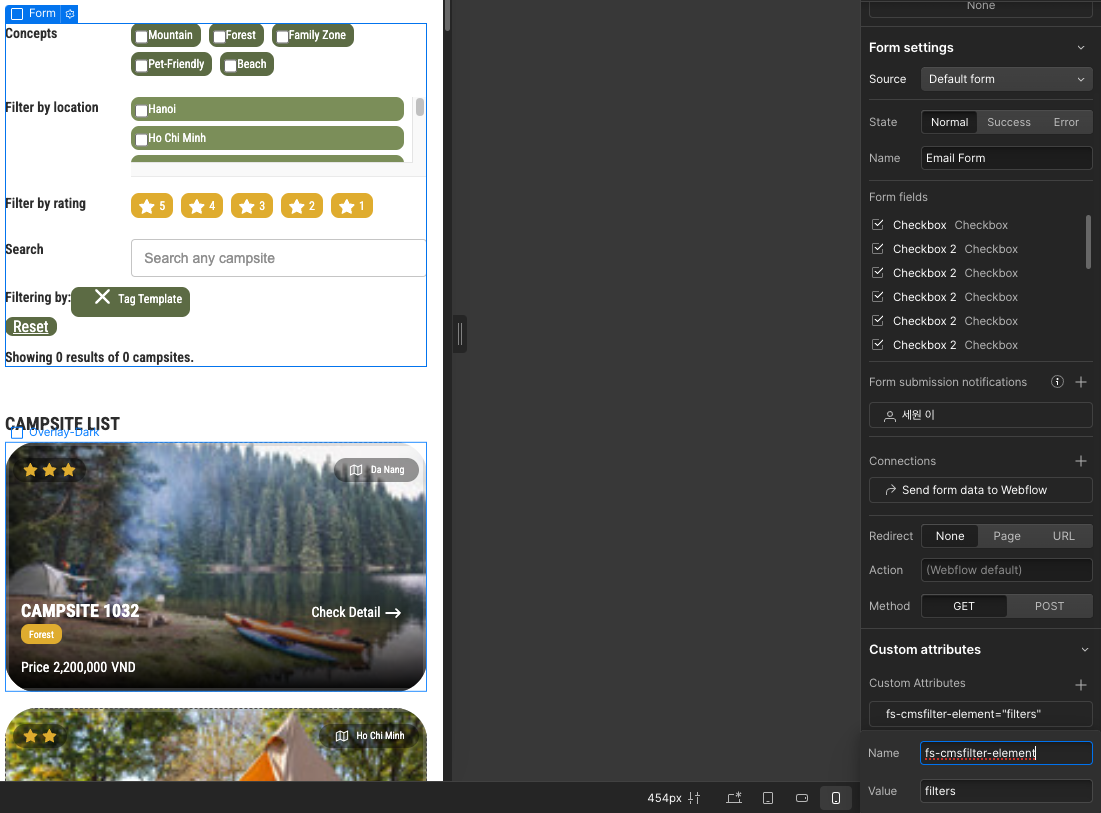Toggle the Beach concept checkbox
The height and width of the screenshot is (813, 1101).
[x=230, y=65]
